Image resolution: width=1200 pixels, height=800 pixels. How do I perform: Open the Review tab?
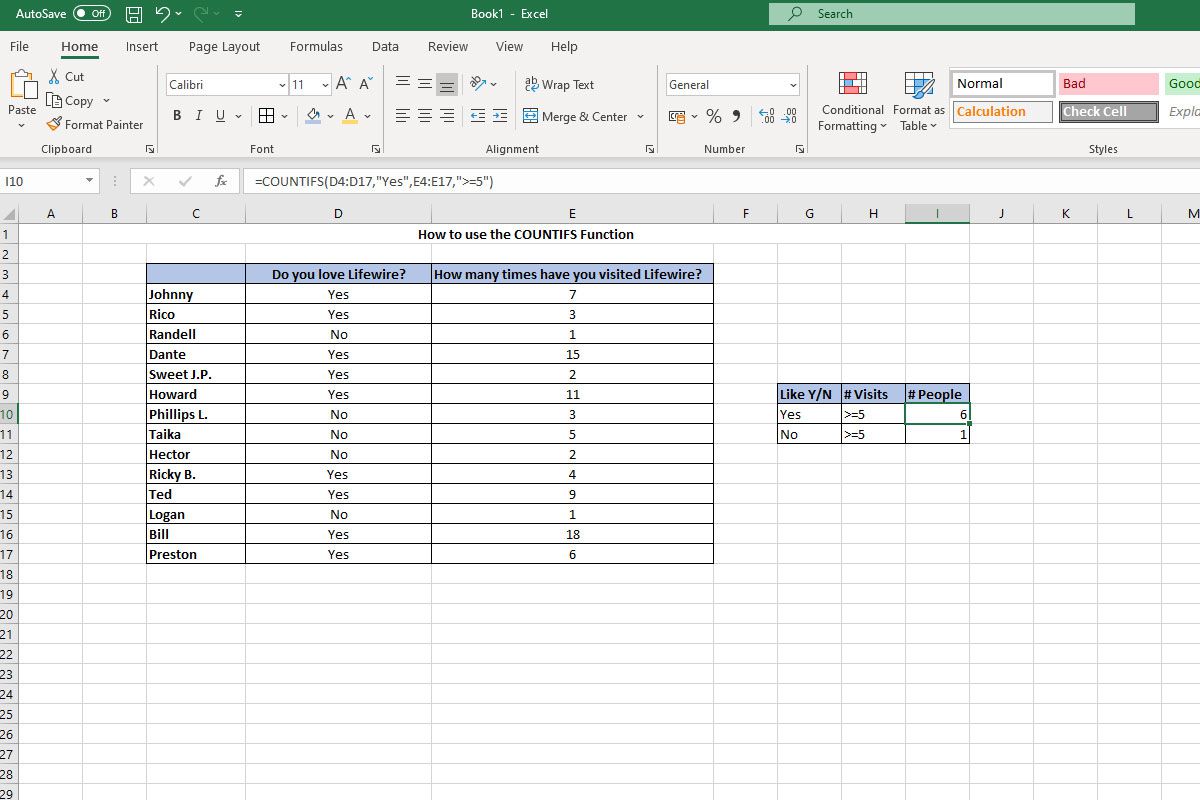(447, 46)
